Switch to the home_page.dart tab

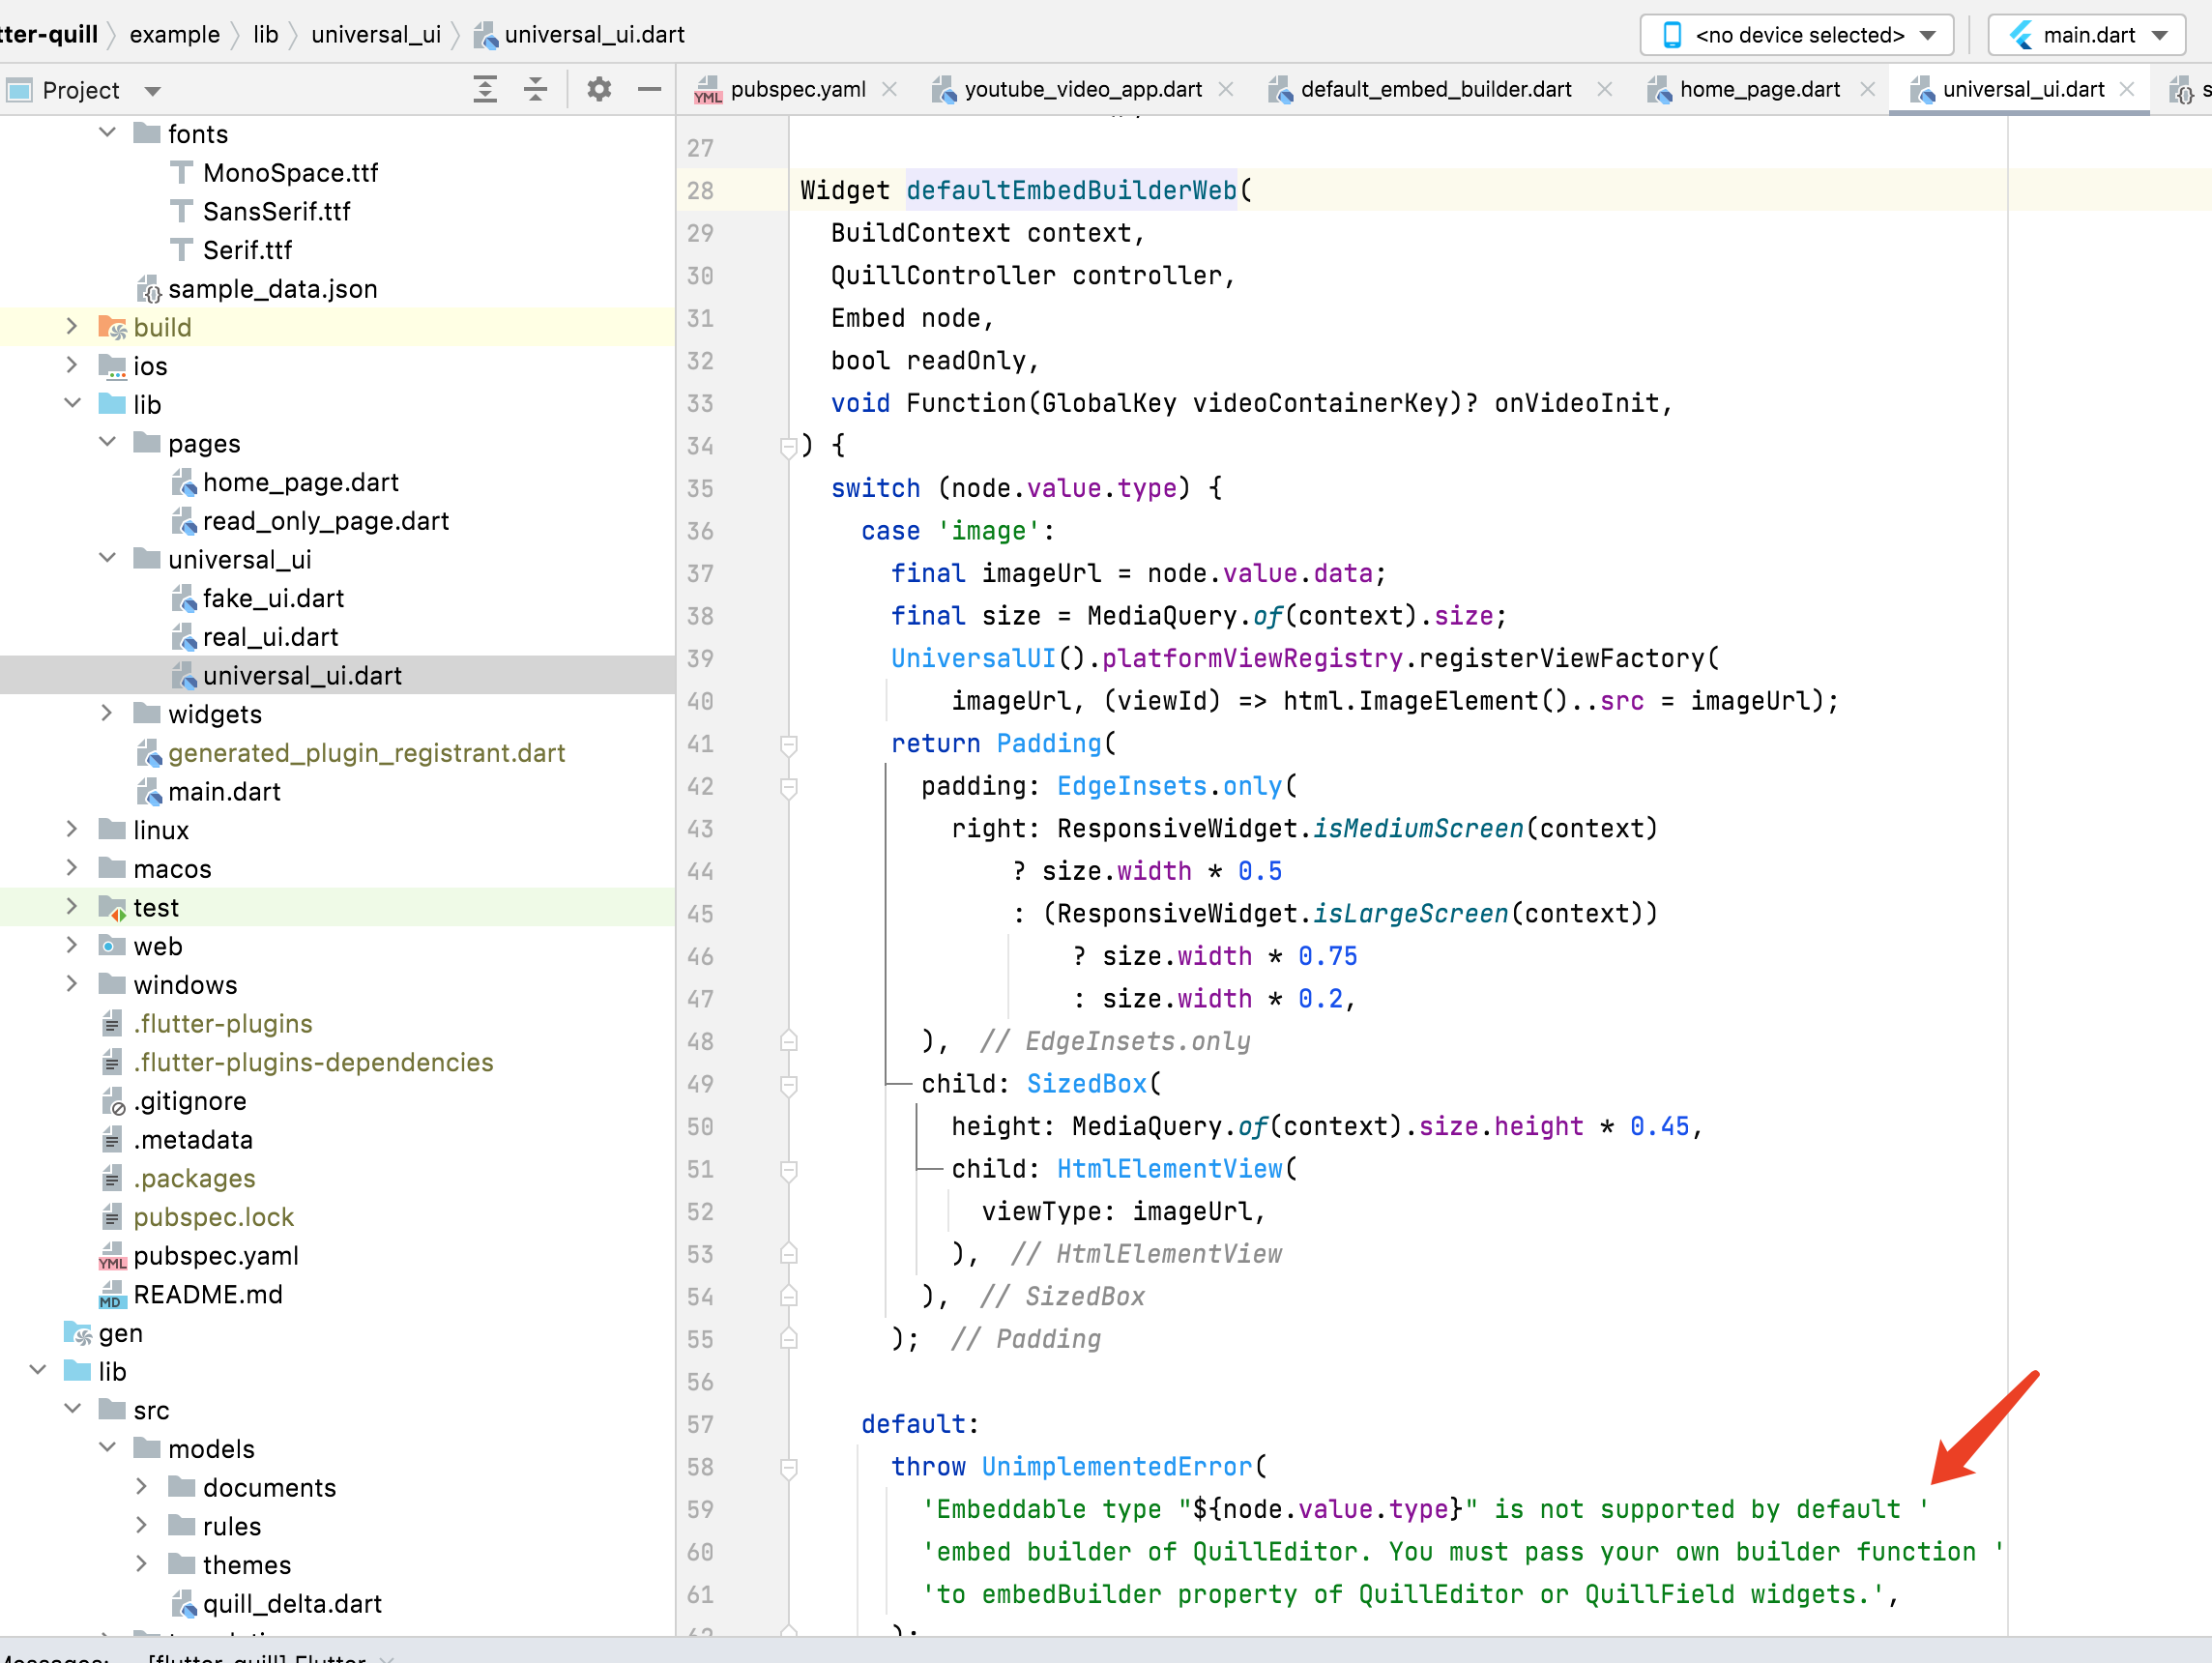click(x=1760, y=89)
